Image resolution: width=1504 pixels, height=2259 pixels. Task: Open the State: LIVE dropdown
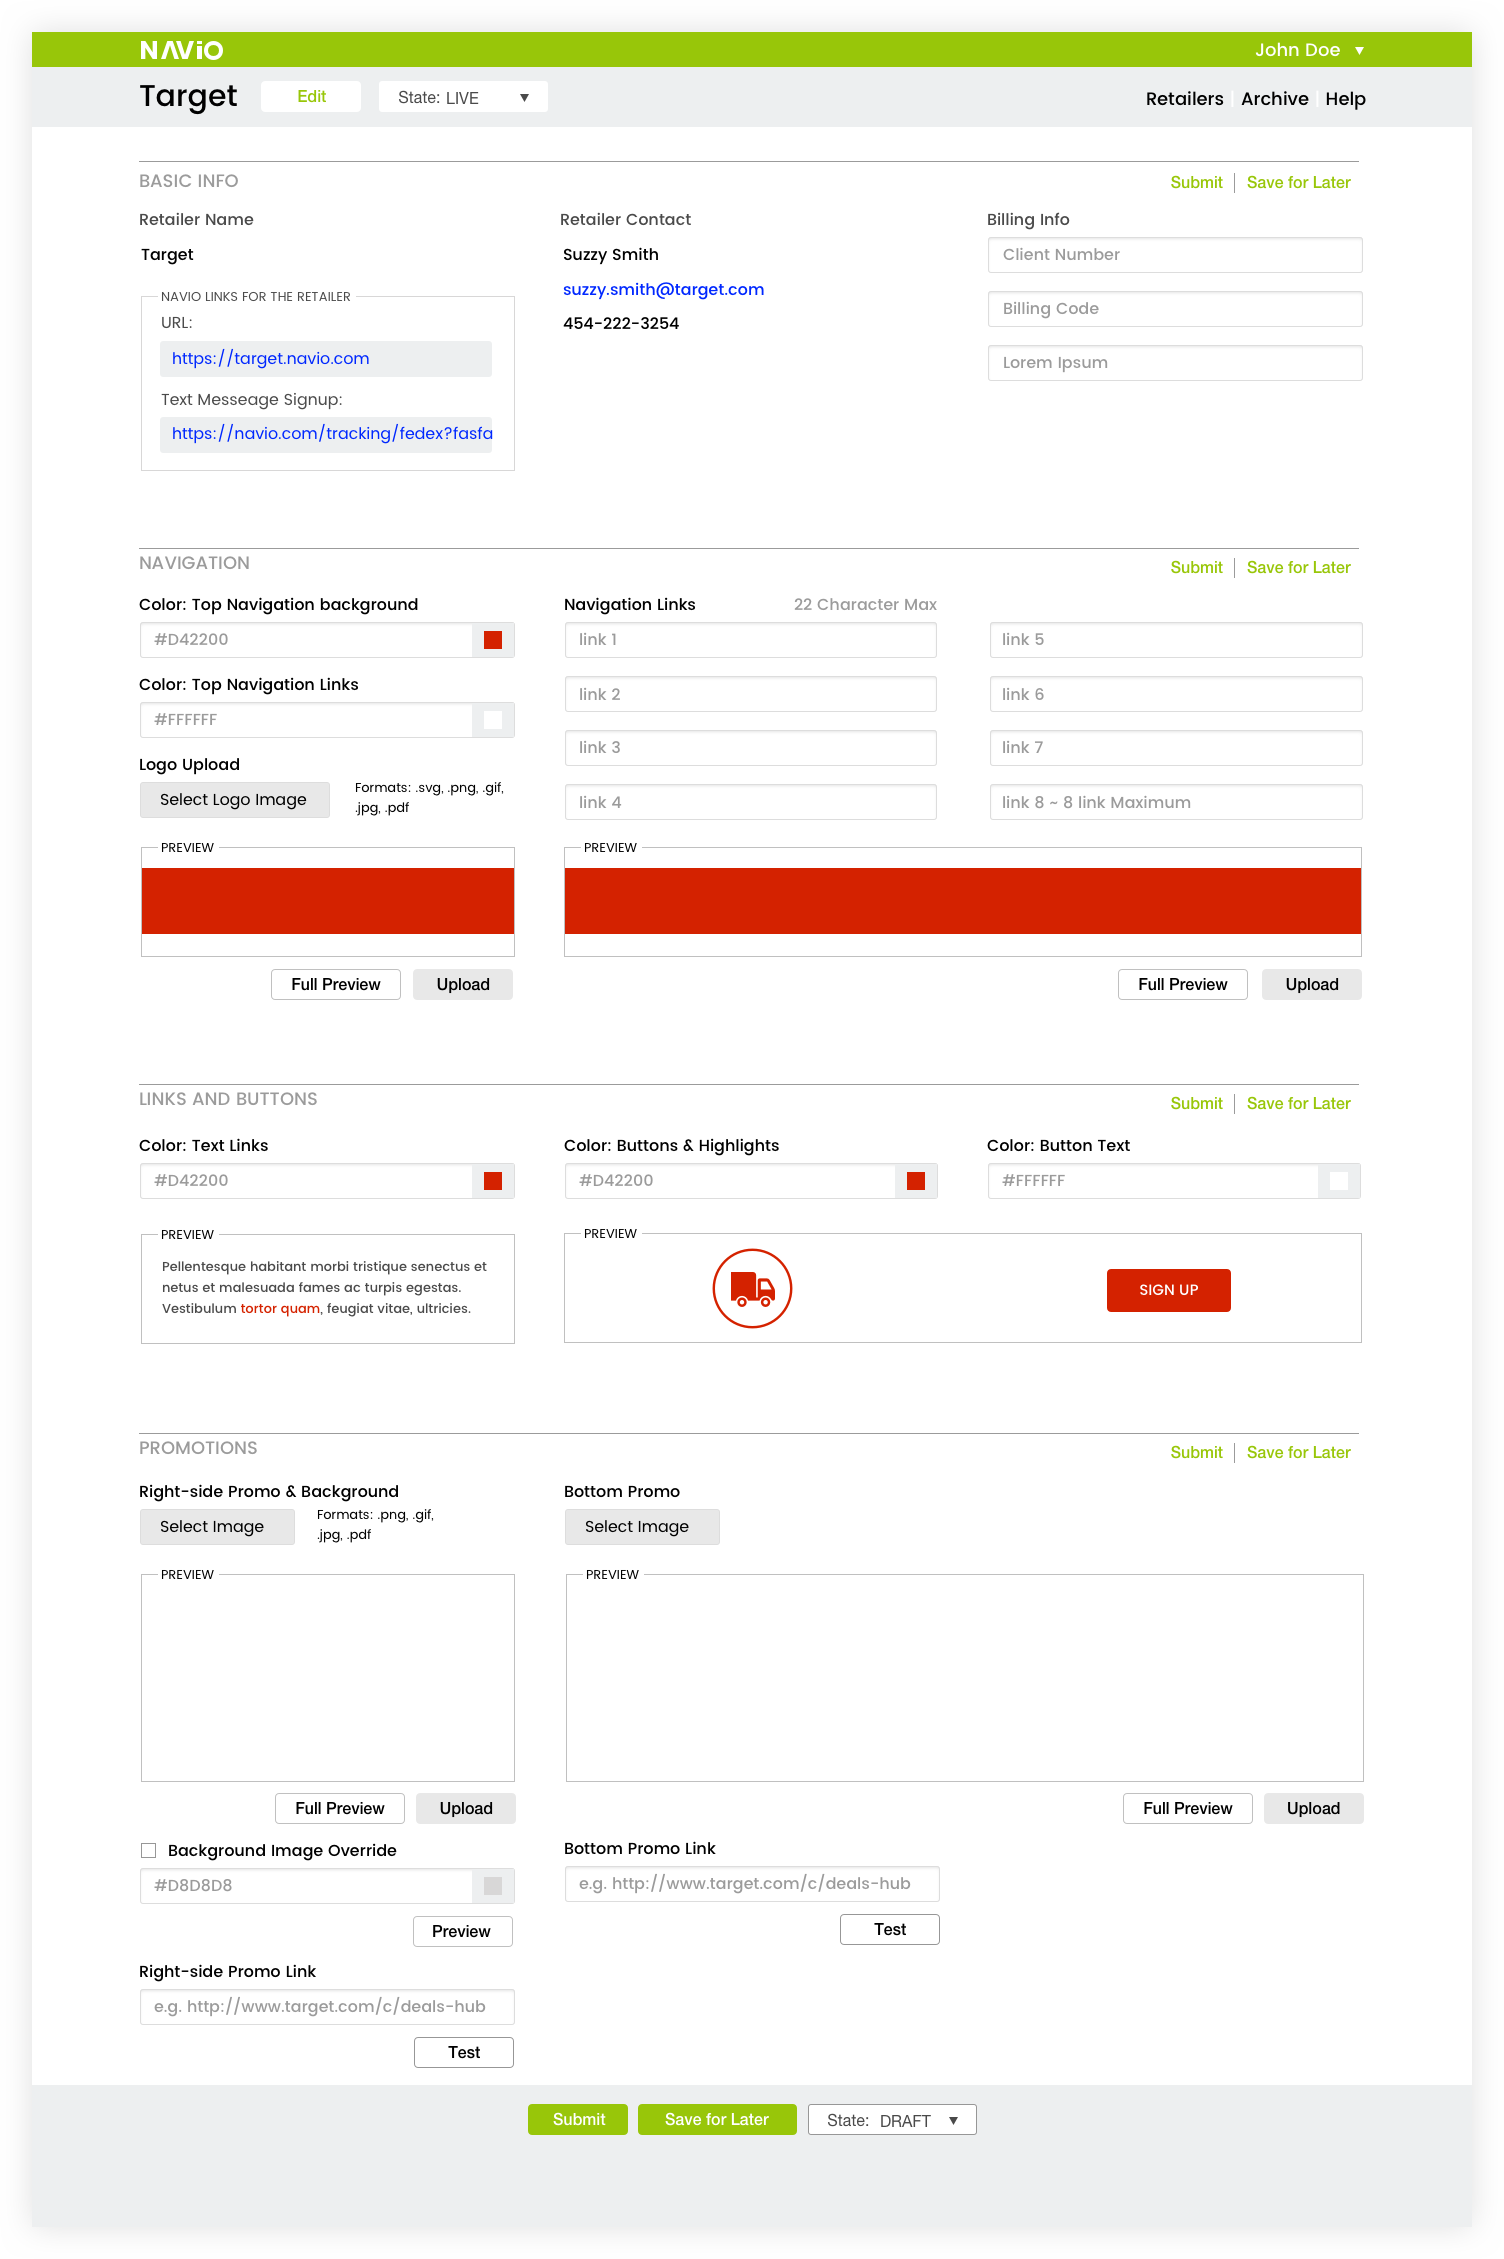(463, 97)
